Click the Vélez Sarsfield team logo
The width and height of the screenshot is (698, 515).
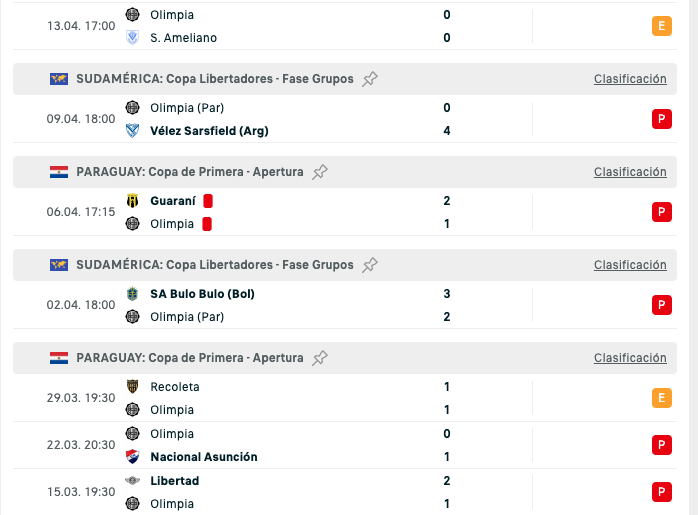133,130
